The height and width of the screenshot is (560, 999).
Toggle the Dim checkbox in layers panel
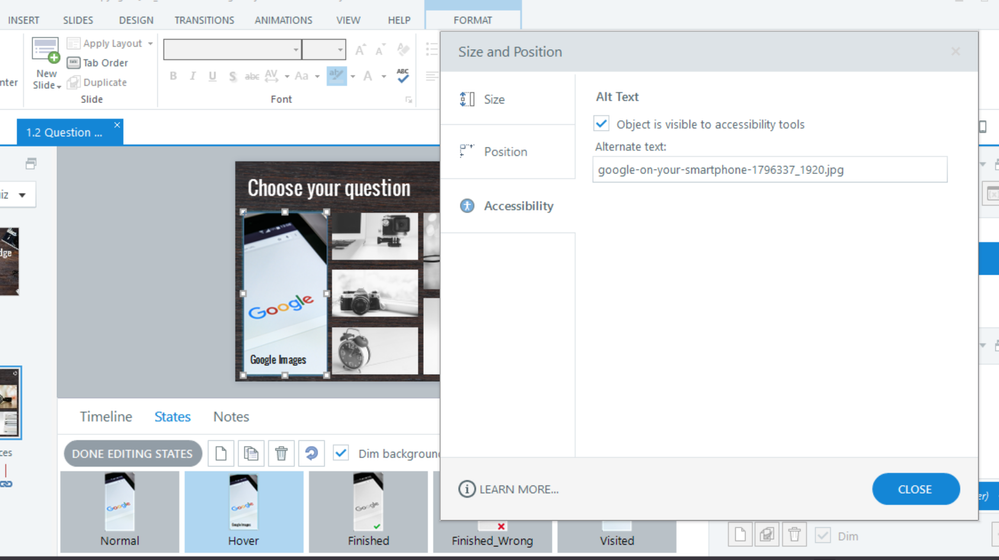pos(823,535)
